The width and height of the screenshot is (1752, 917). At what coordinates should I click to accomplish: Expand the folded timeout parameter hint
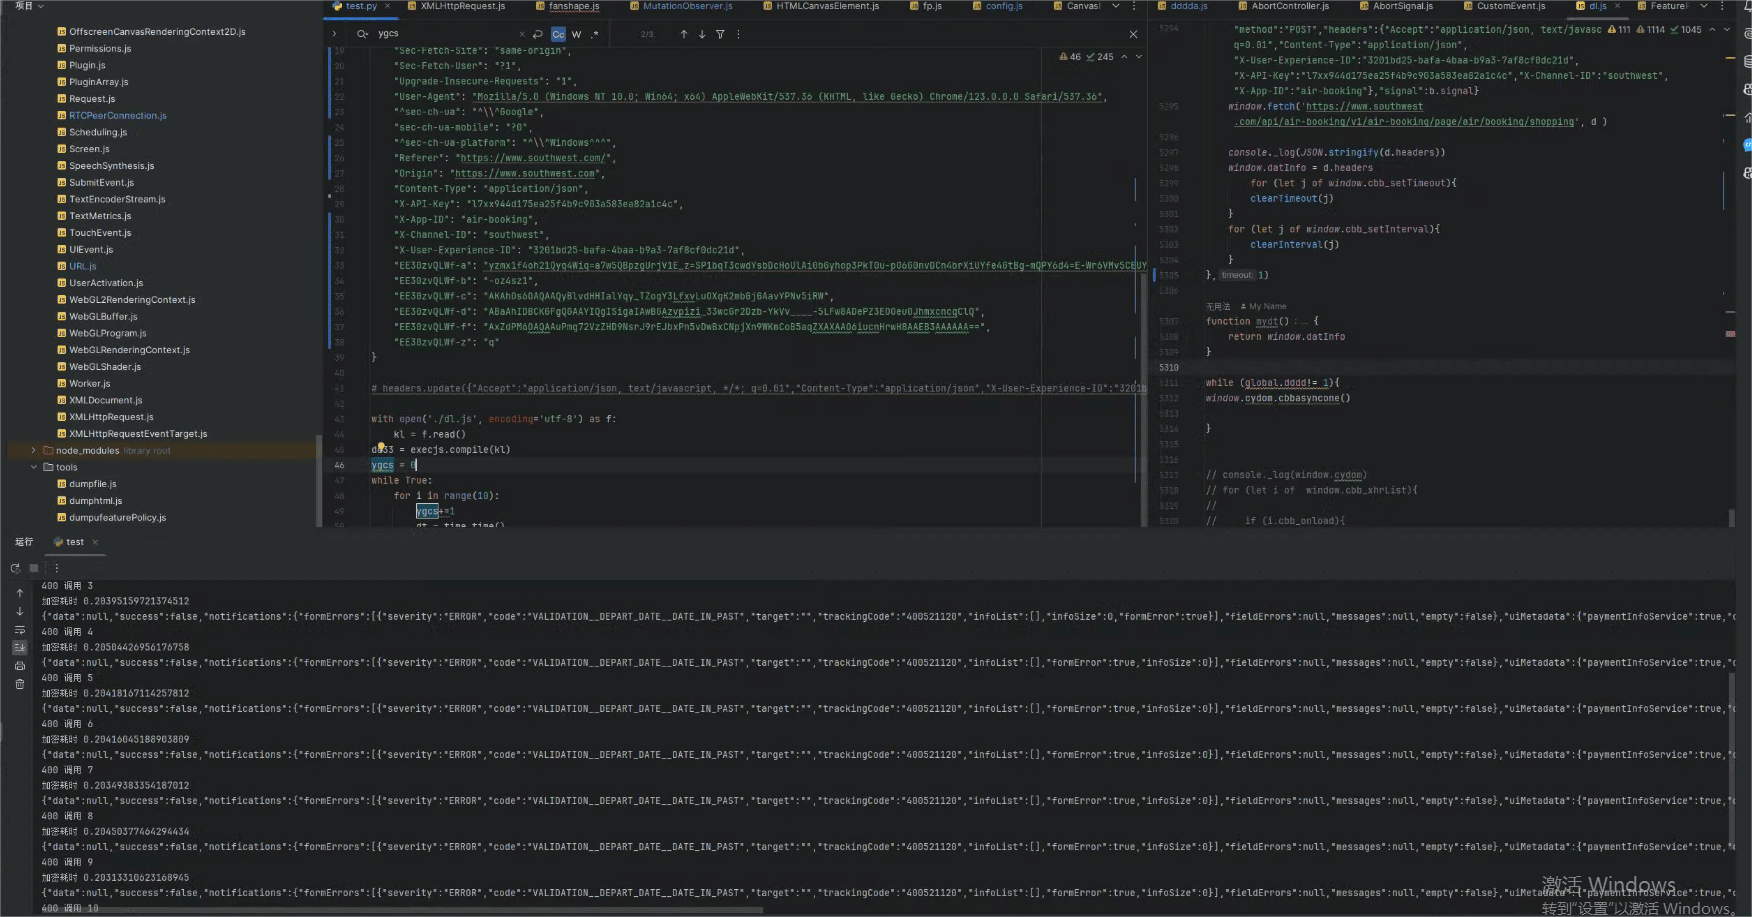click(1237, 275)
